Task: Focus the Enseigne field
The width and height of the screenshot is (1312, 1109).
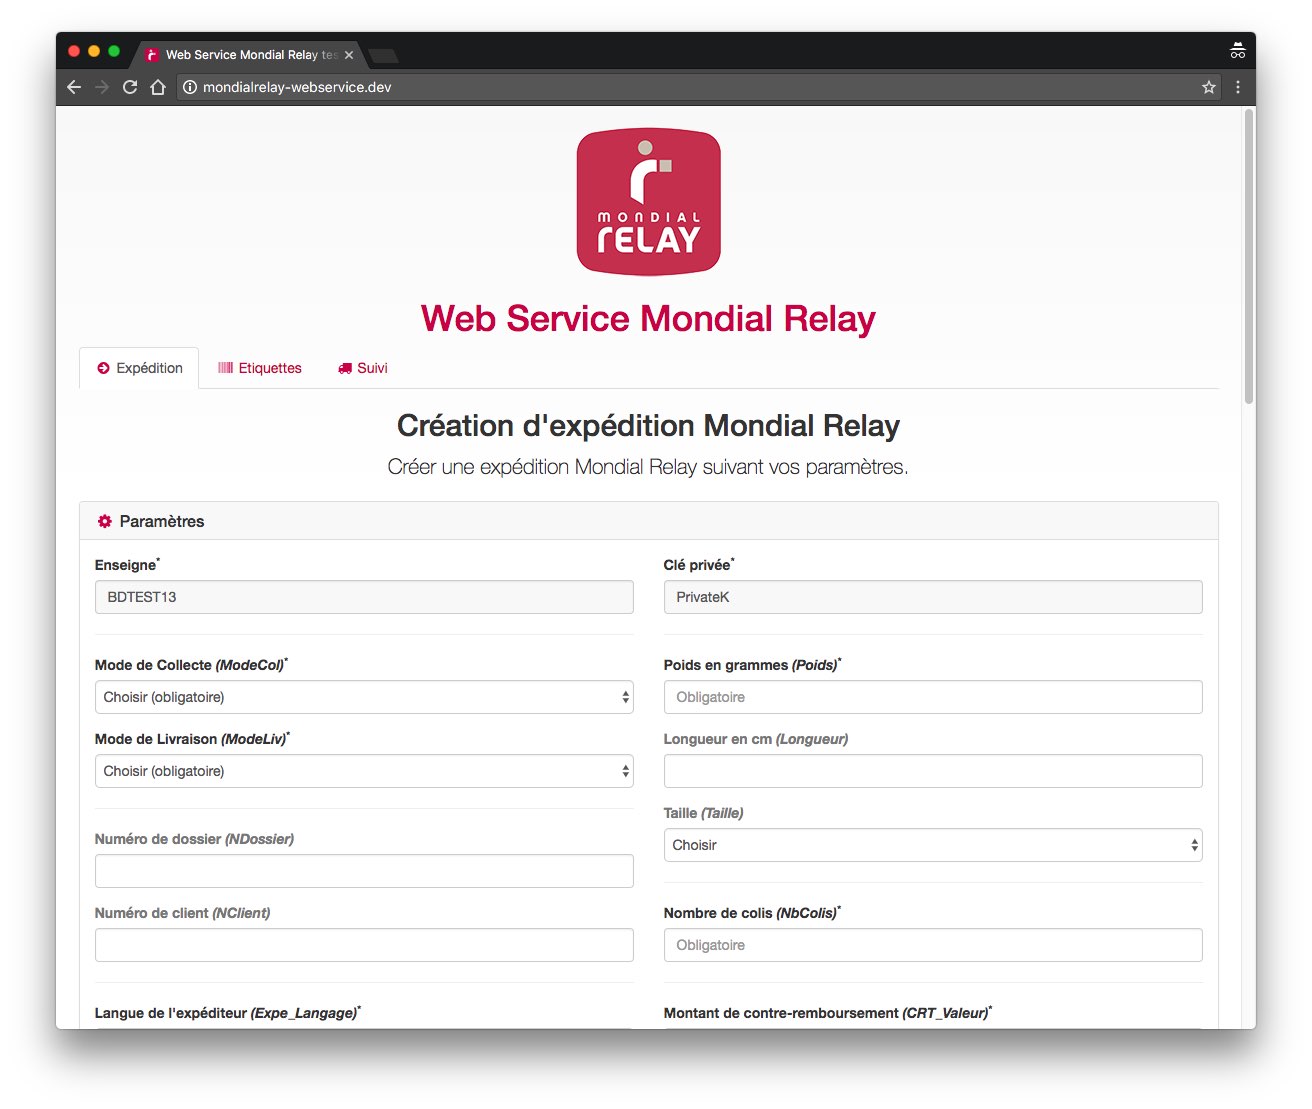Action: [364, 597]
